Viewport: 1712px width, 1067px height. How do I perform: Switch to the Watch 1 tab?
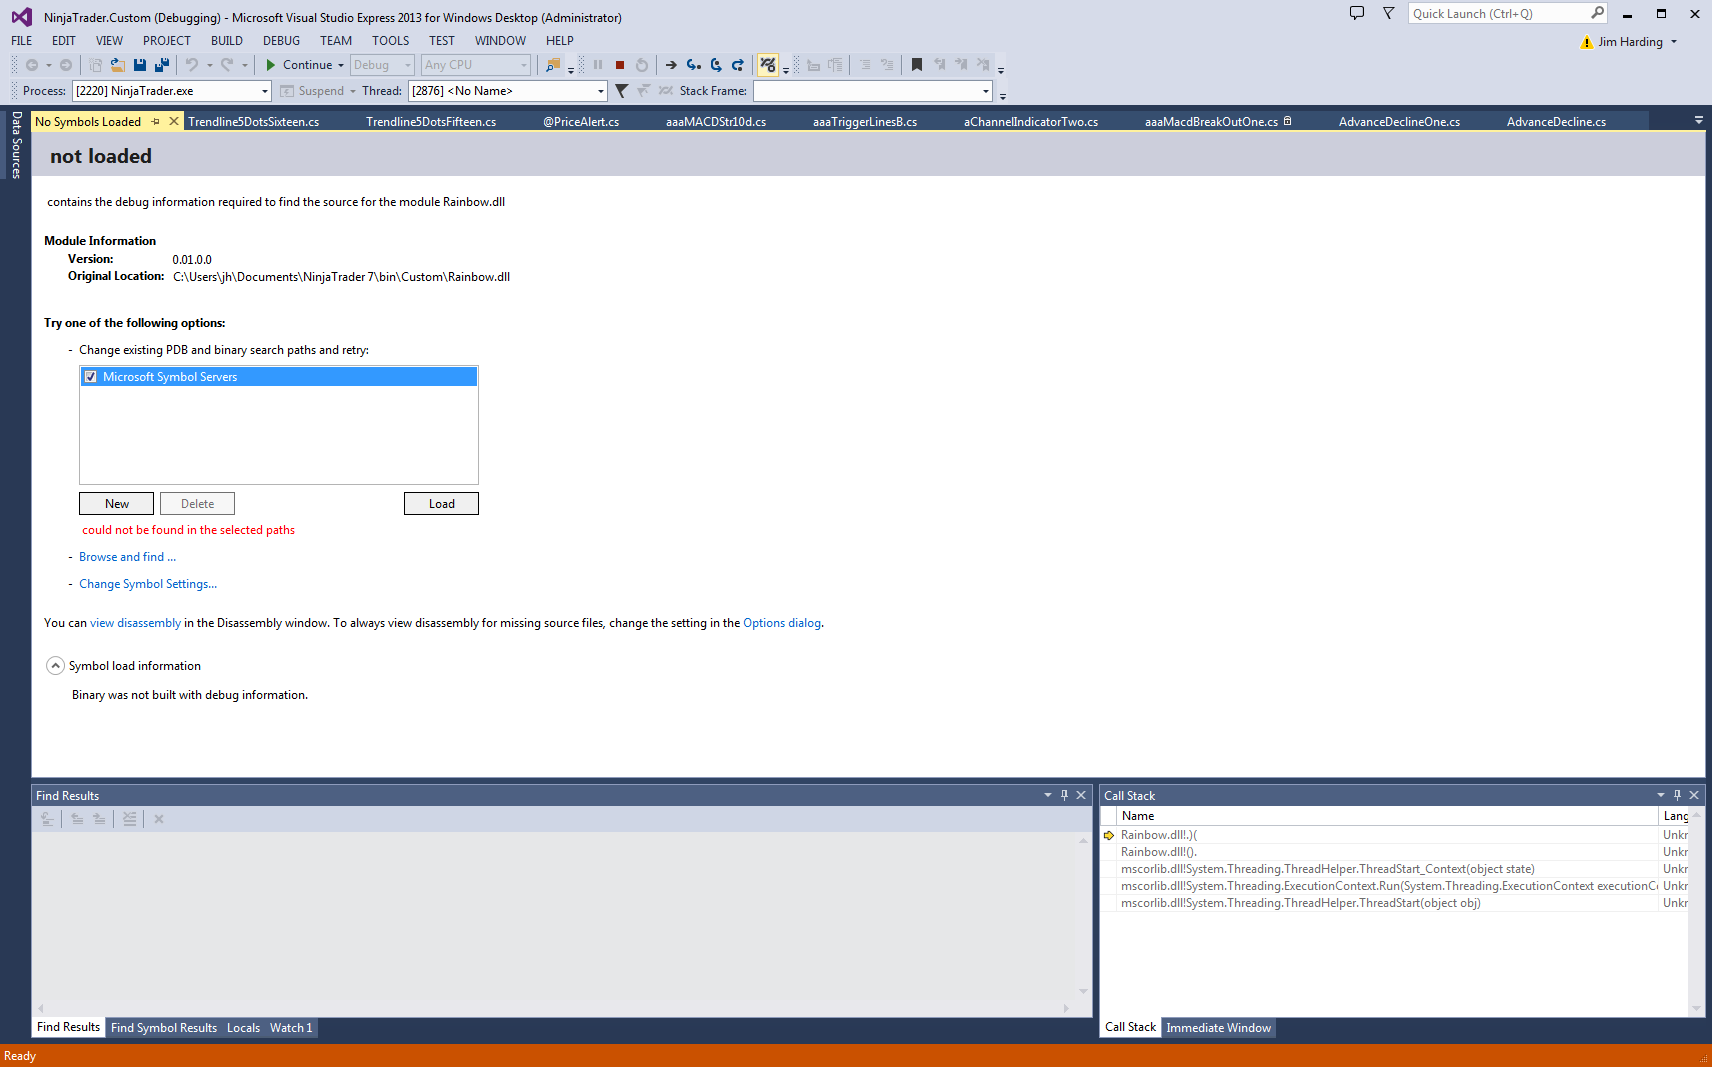click(291, 1028)
